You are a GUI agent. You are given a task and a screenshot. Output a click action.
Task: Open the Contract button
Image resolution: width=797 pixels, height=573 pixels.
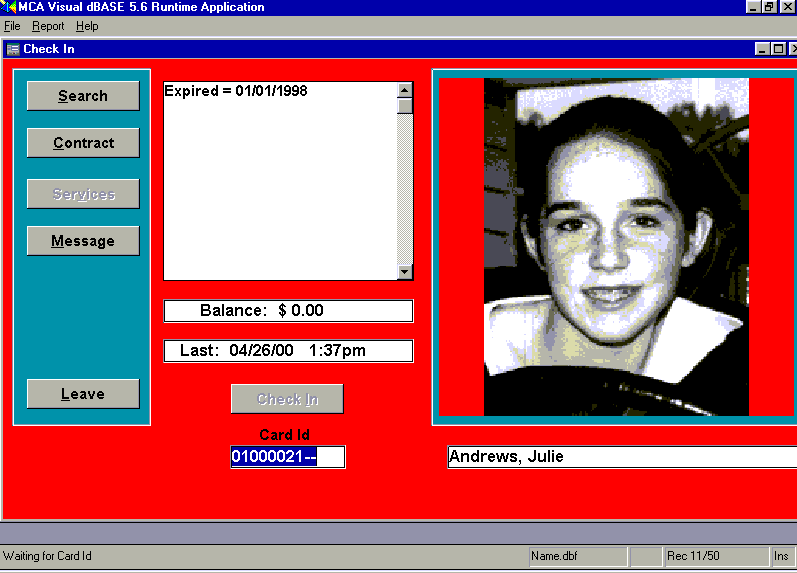coord(83,143)
